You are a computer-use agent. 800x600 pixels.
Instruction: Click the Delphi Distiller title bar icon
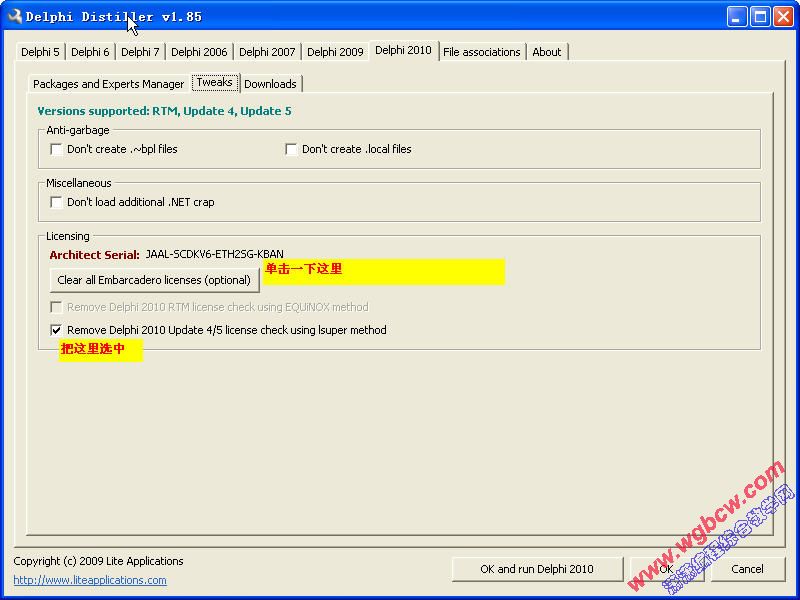14,16
